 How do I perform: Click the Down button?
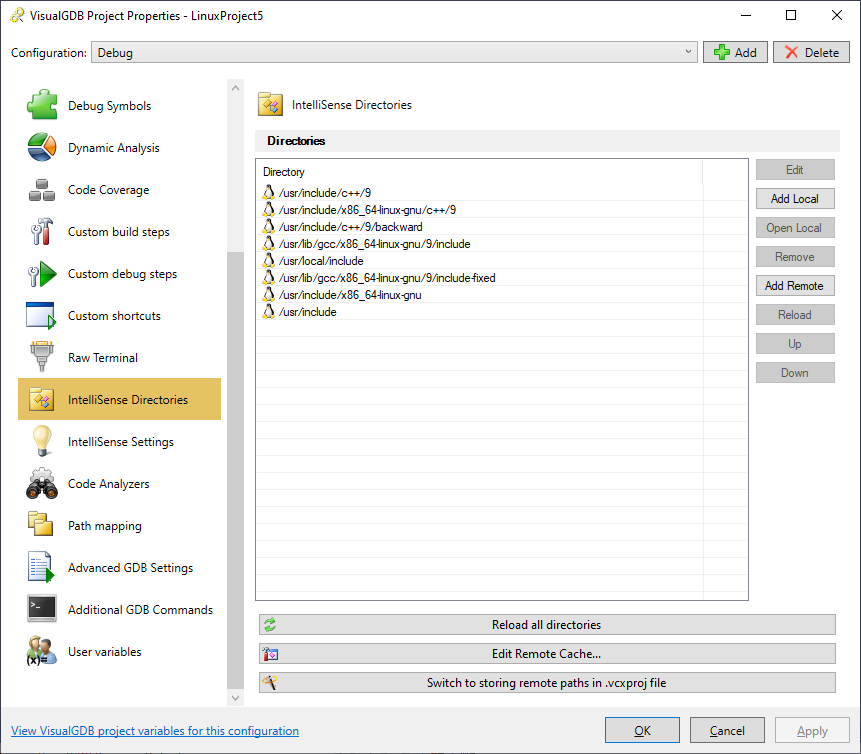(795, 373)
